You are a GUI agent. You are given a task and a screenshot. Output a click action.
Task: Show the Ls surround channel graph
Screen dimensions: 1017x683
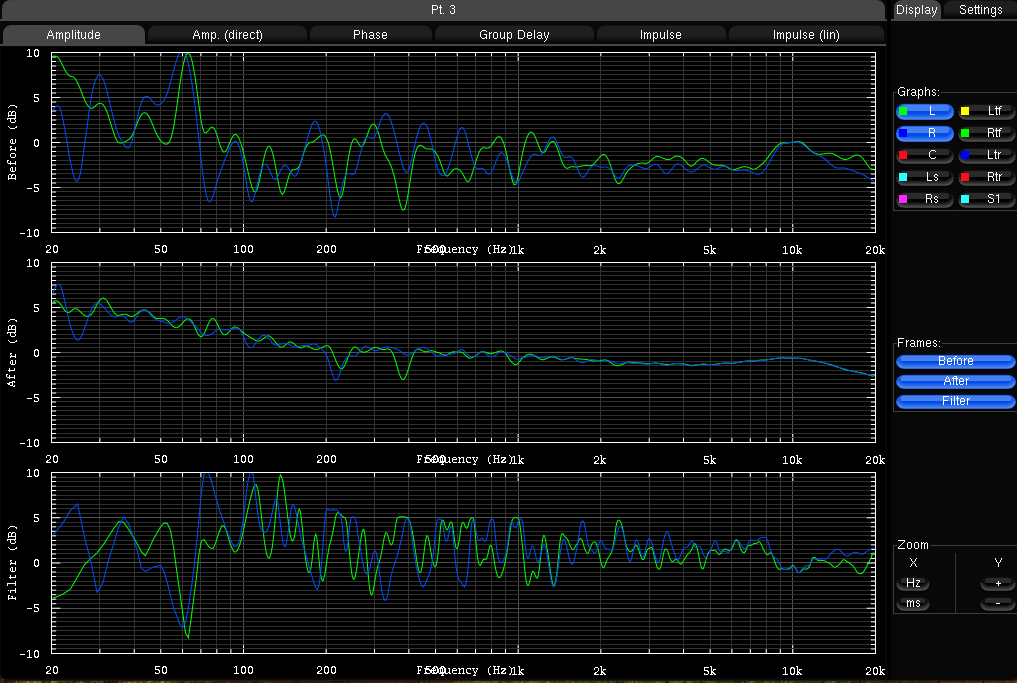[x=925, y=177]
